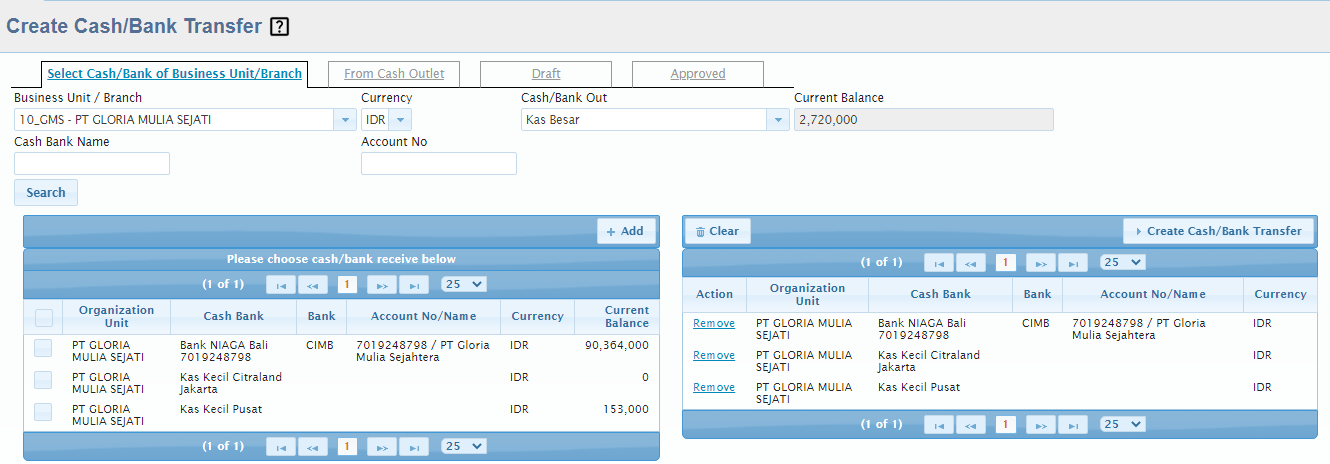The height and width of the screenshot is (464, 1330).
Task: Go to last page in selected list bottom paginator
Action: [1073, 425]
